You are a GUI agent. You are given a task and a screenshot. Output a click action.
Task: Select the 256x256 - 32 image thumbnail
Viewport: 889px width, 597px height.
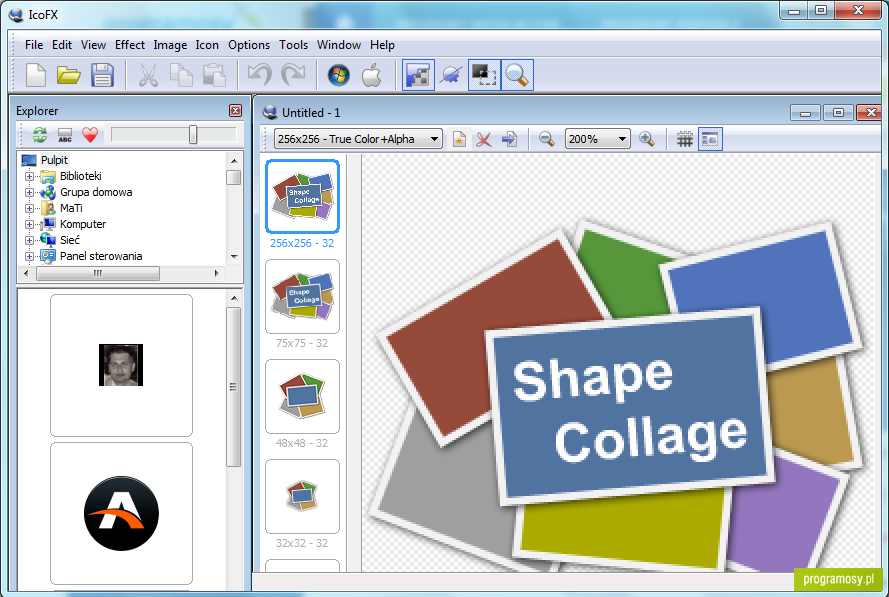302,196
